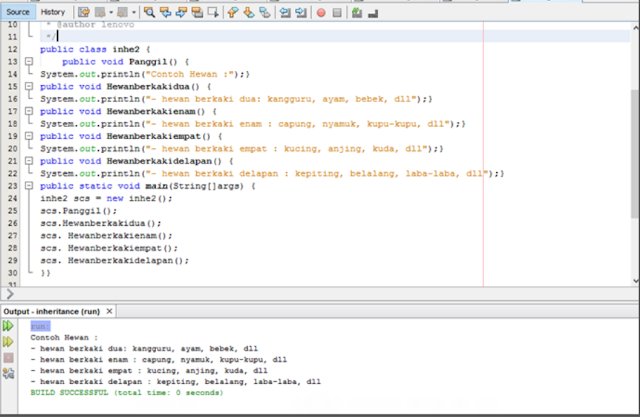
Task: Click the Hewanberkakiempat() declaration on line 19
Action: (159, 137)
